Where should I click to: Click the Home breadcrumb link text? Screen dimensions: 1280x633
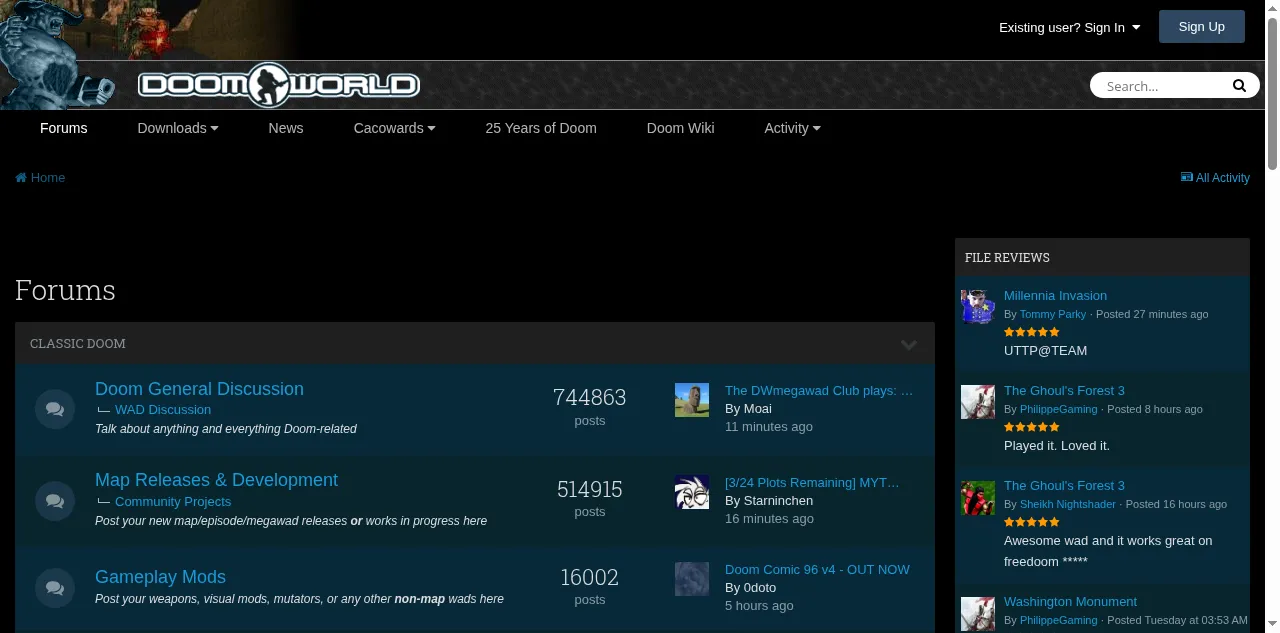point(48,178)
